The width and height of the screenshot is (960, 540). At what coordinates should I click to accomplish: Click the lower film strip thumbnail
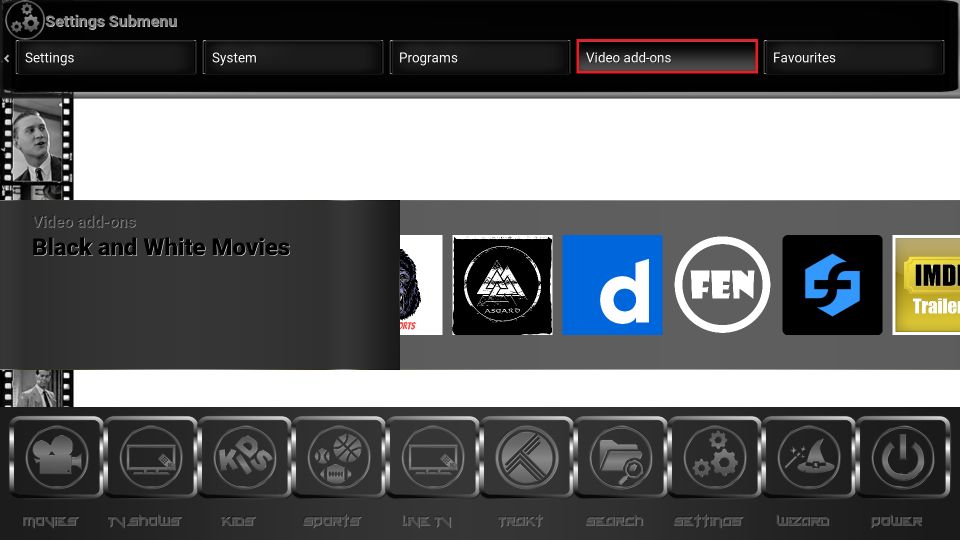[37, 388]
